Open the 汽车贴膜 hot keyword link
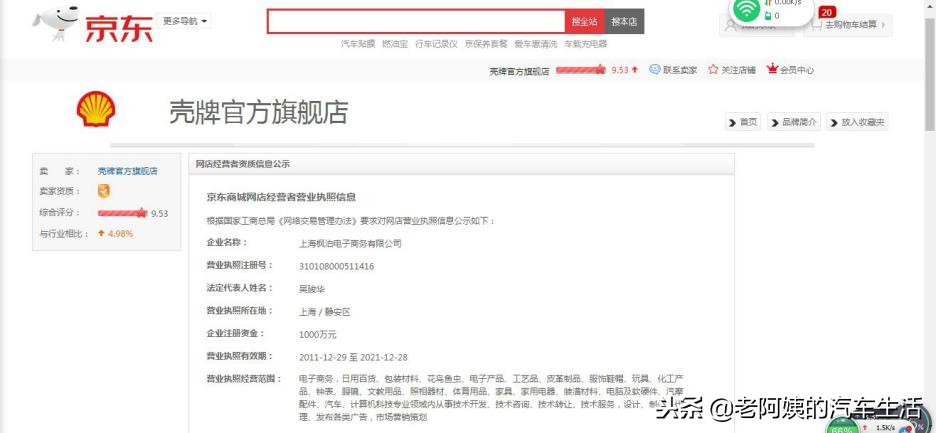The image size is (936, 433). pyautogui.click(x=358, y=44)
